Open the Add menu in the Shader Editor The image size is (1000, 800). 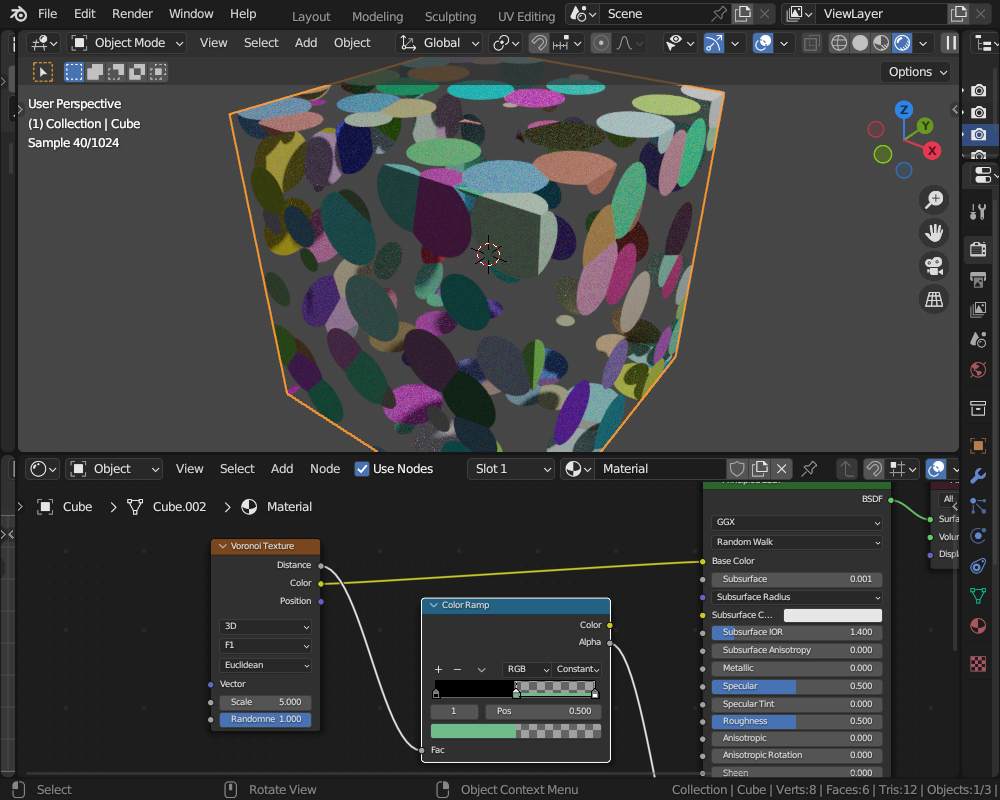click(281, 469)
